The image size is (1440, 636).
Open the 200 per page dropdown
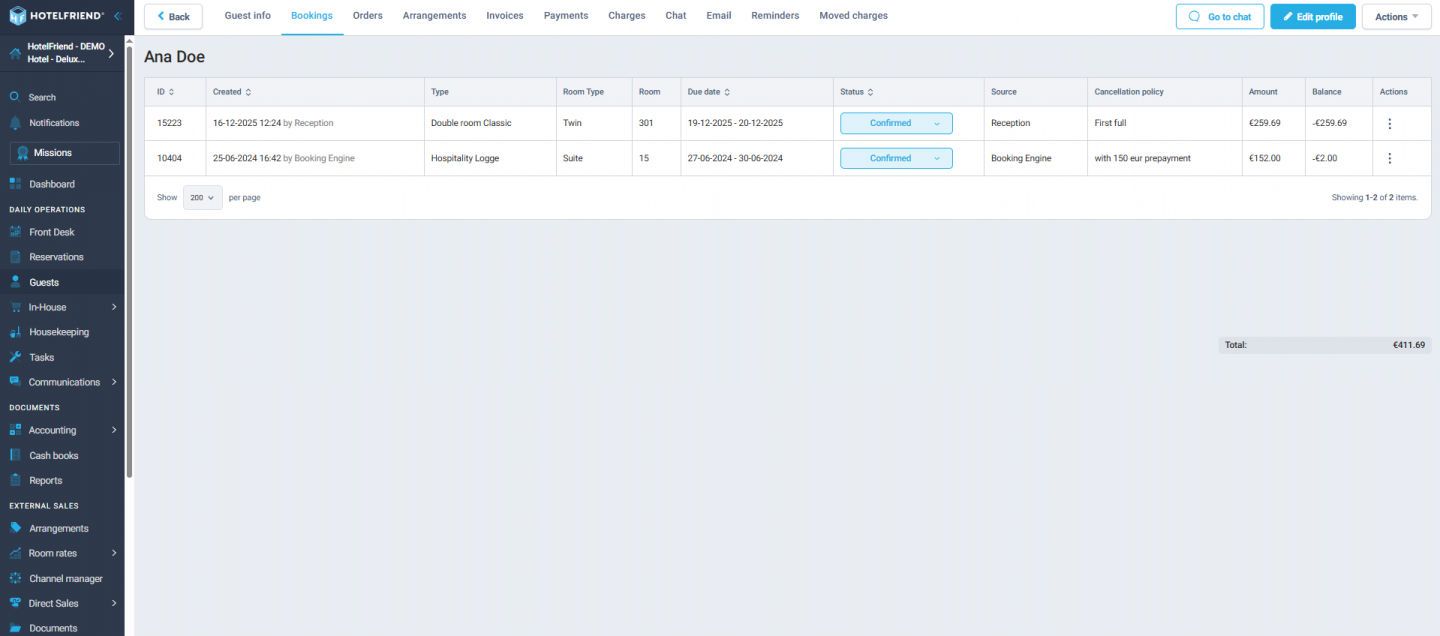[203, 198]
